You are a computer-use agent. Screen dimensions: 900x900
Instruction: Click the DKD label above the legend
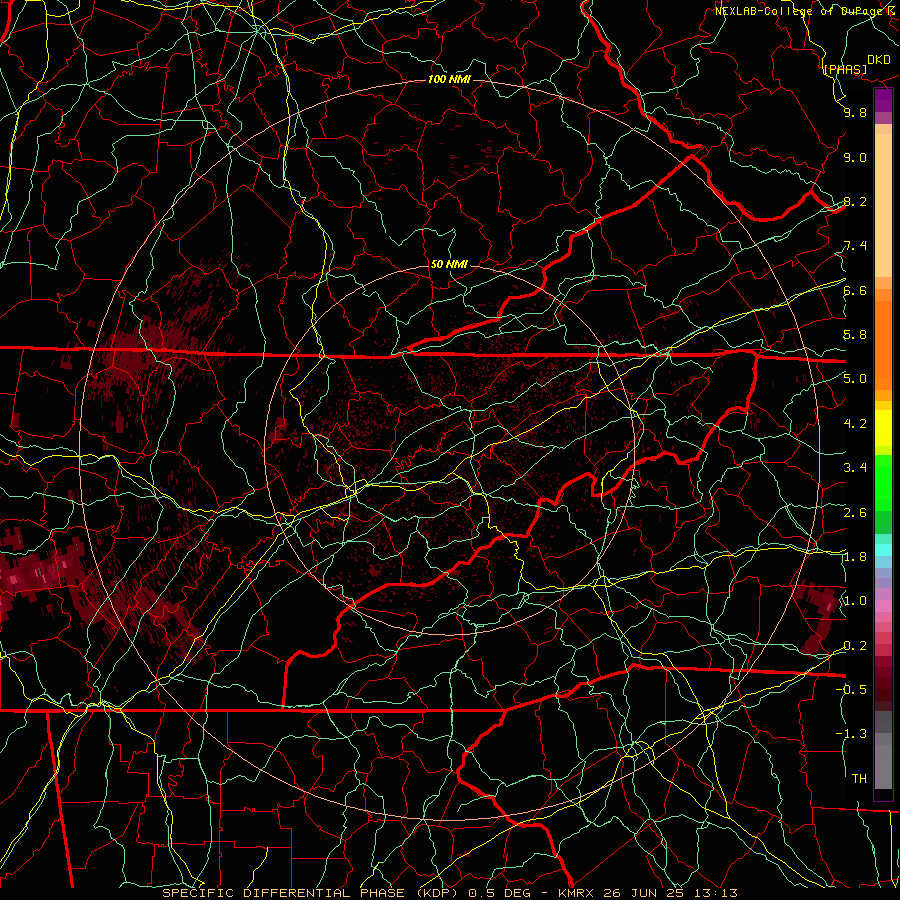pyautogui.click(x=879, y=60)
